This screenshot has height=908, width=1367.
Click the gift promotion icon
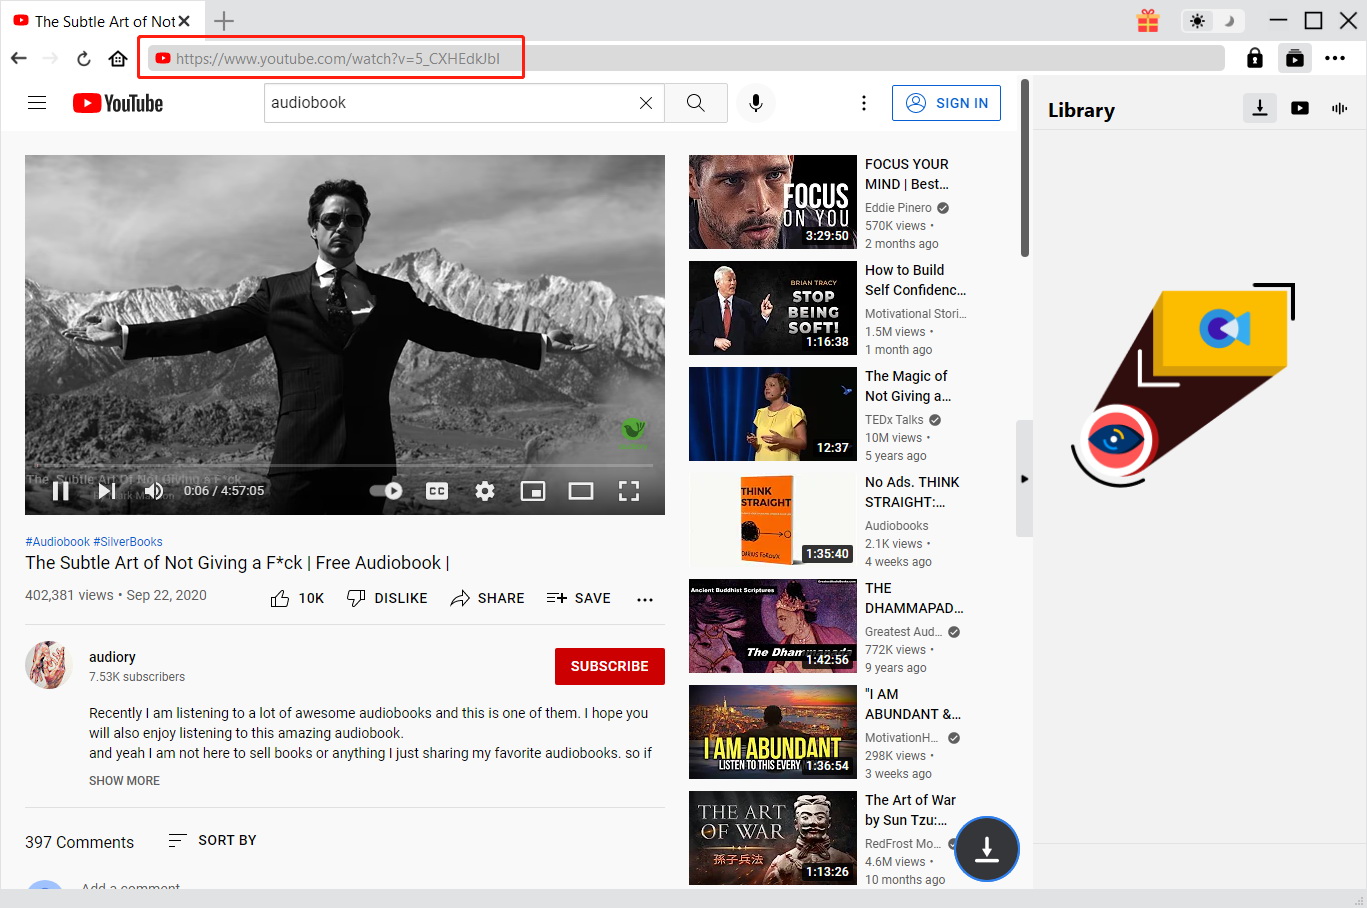(1147, 20)
